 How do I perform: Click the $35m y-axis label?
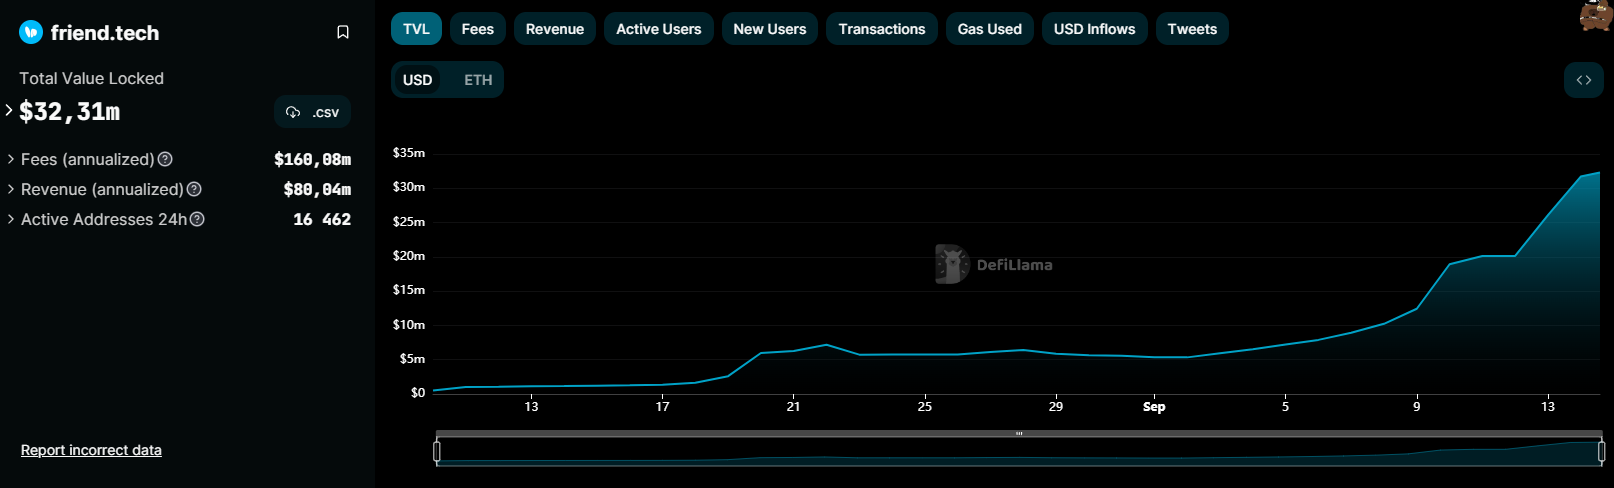coord(409,153)
